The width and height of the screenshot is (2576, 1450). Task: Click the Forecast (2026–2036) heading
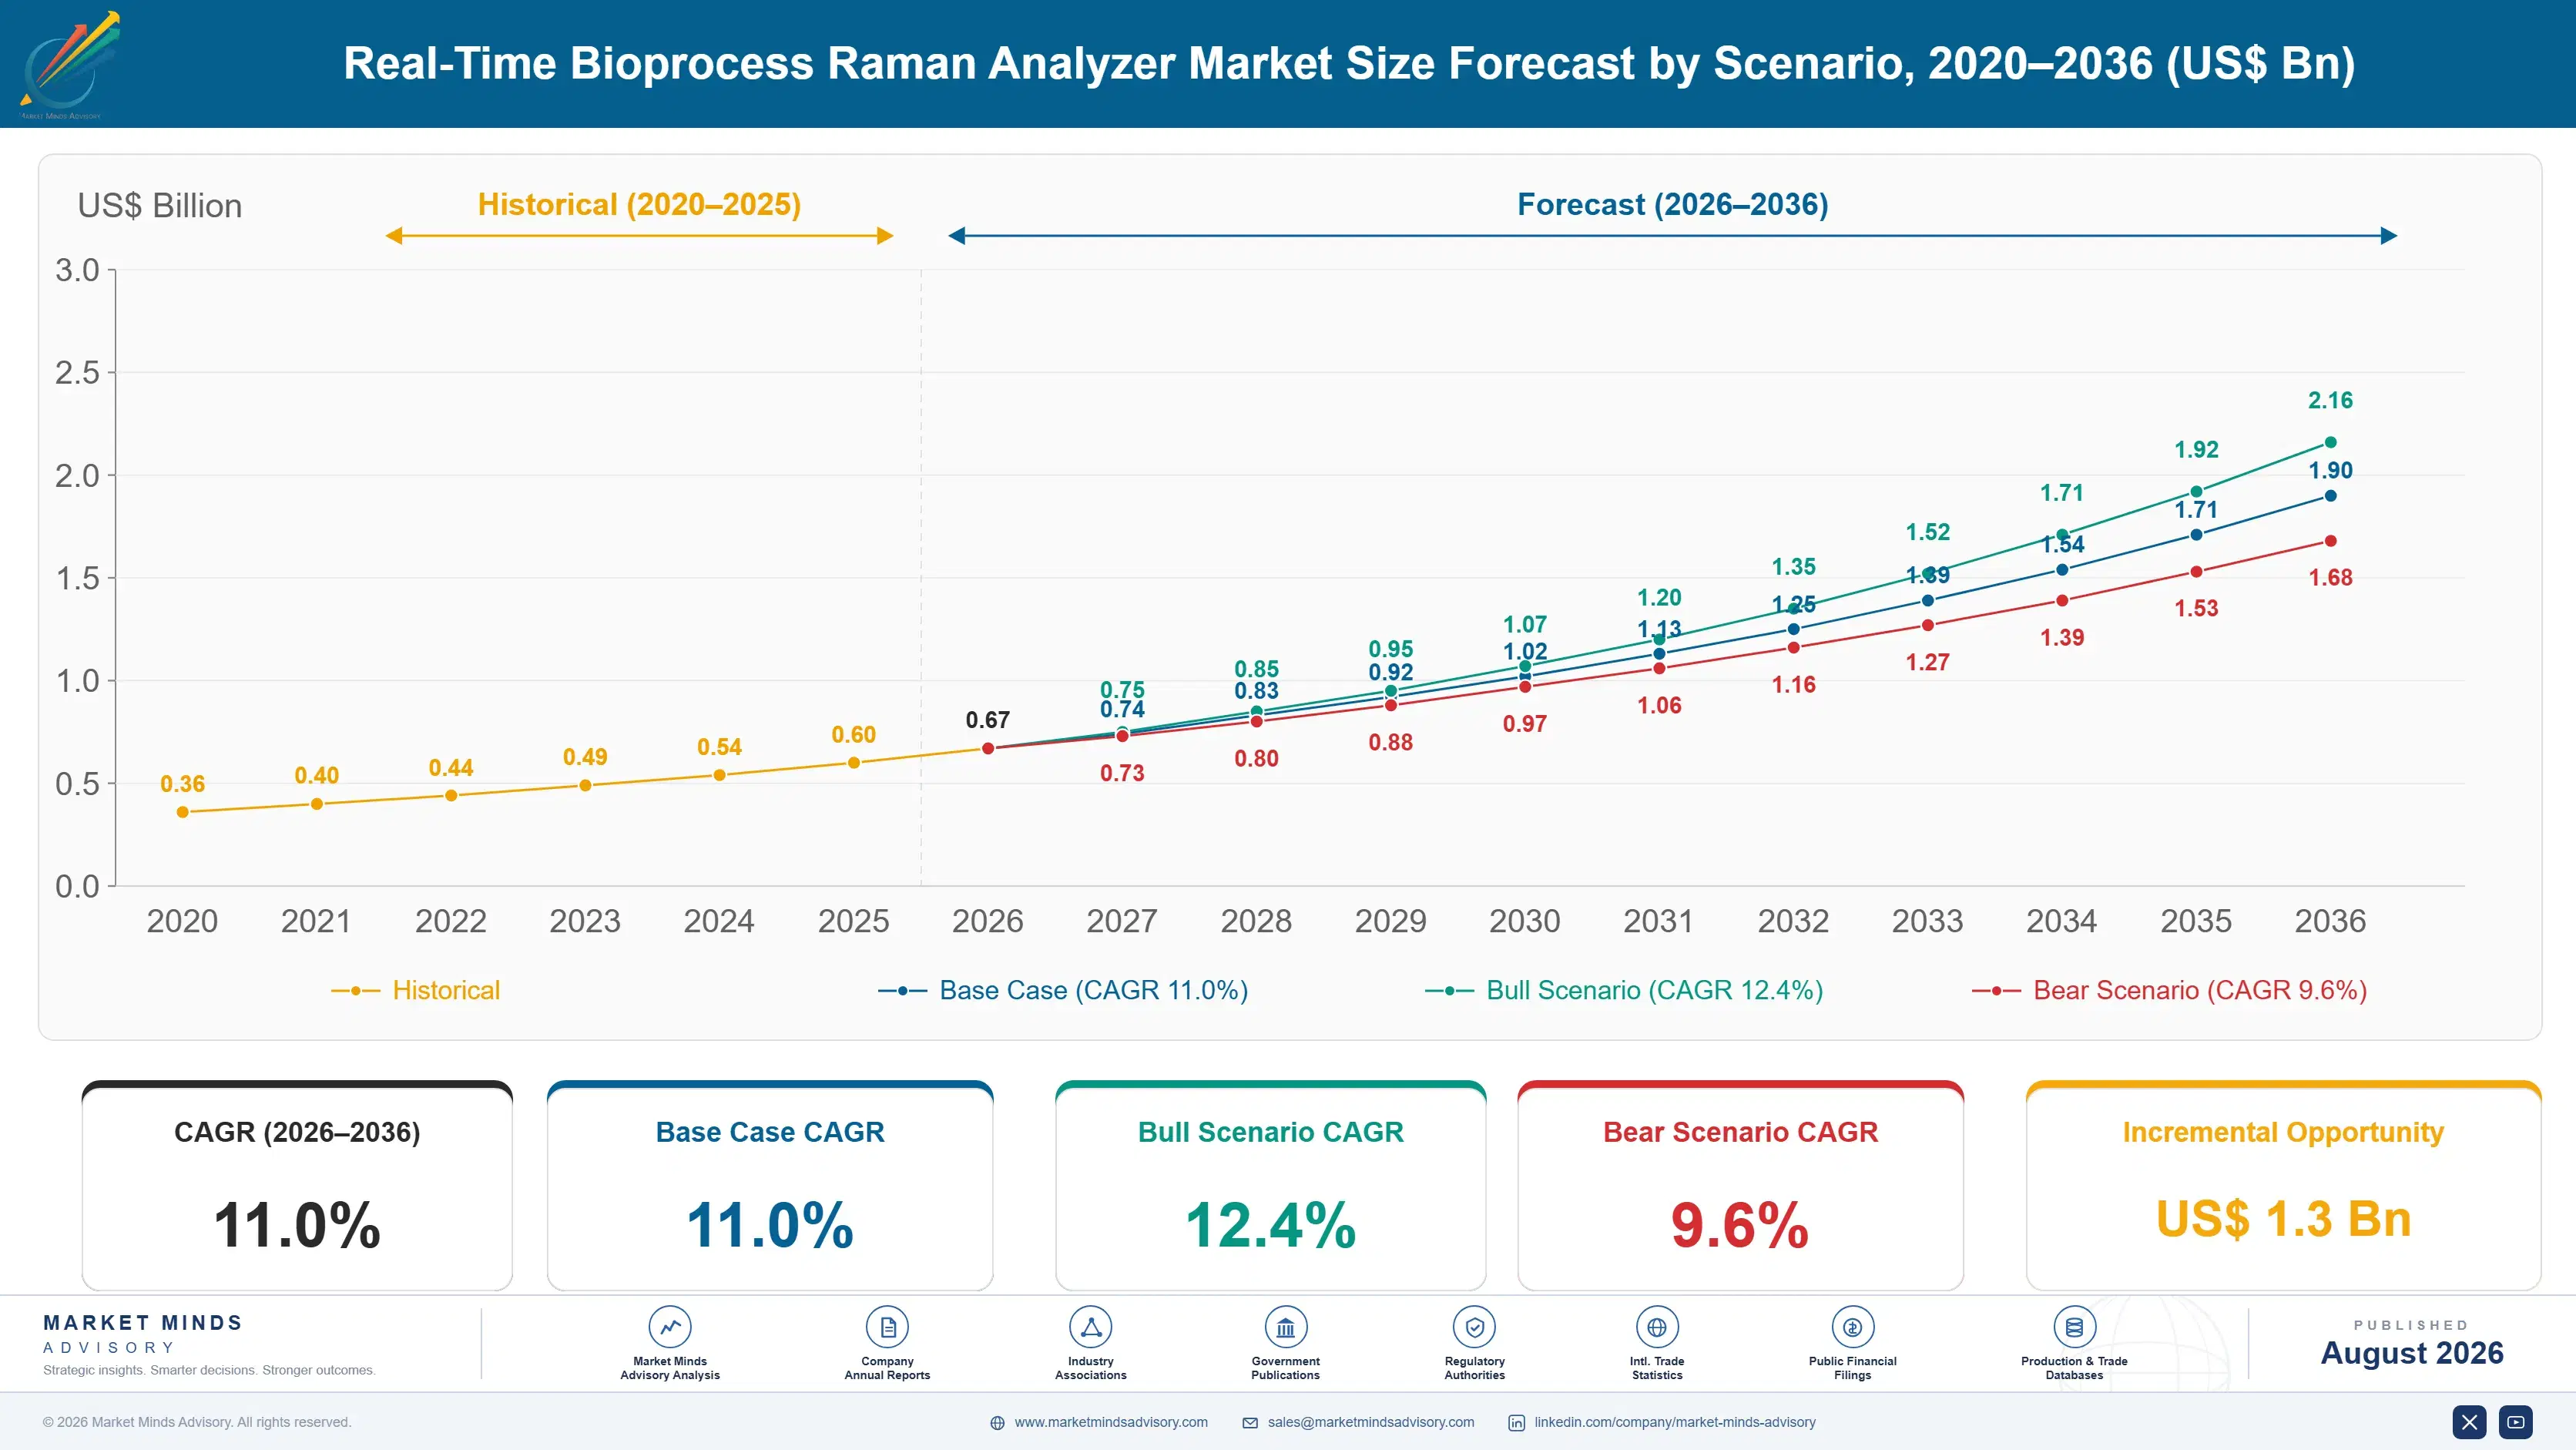pos(1673,204)
